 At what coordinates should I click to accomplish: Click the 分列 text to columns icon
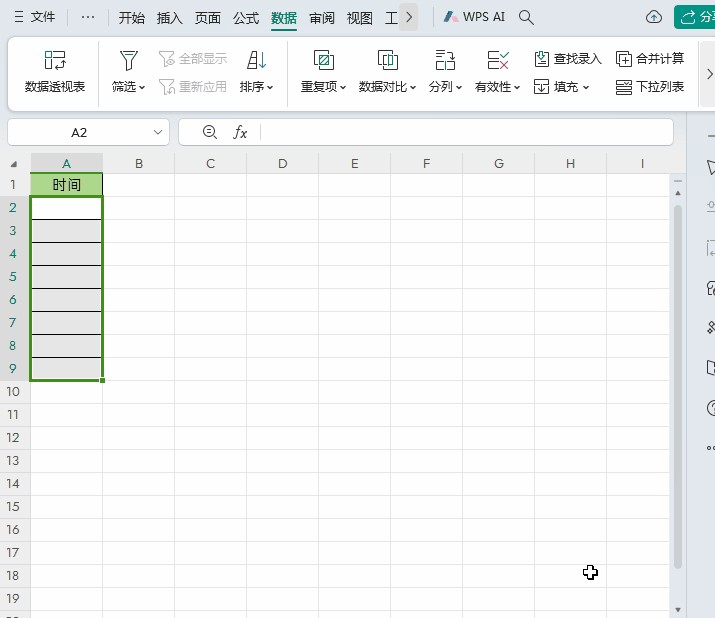[x=445, y=61]
